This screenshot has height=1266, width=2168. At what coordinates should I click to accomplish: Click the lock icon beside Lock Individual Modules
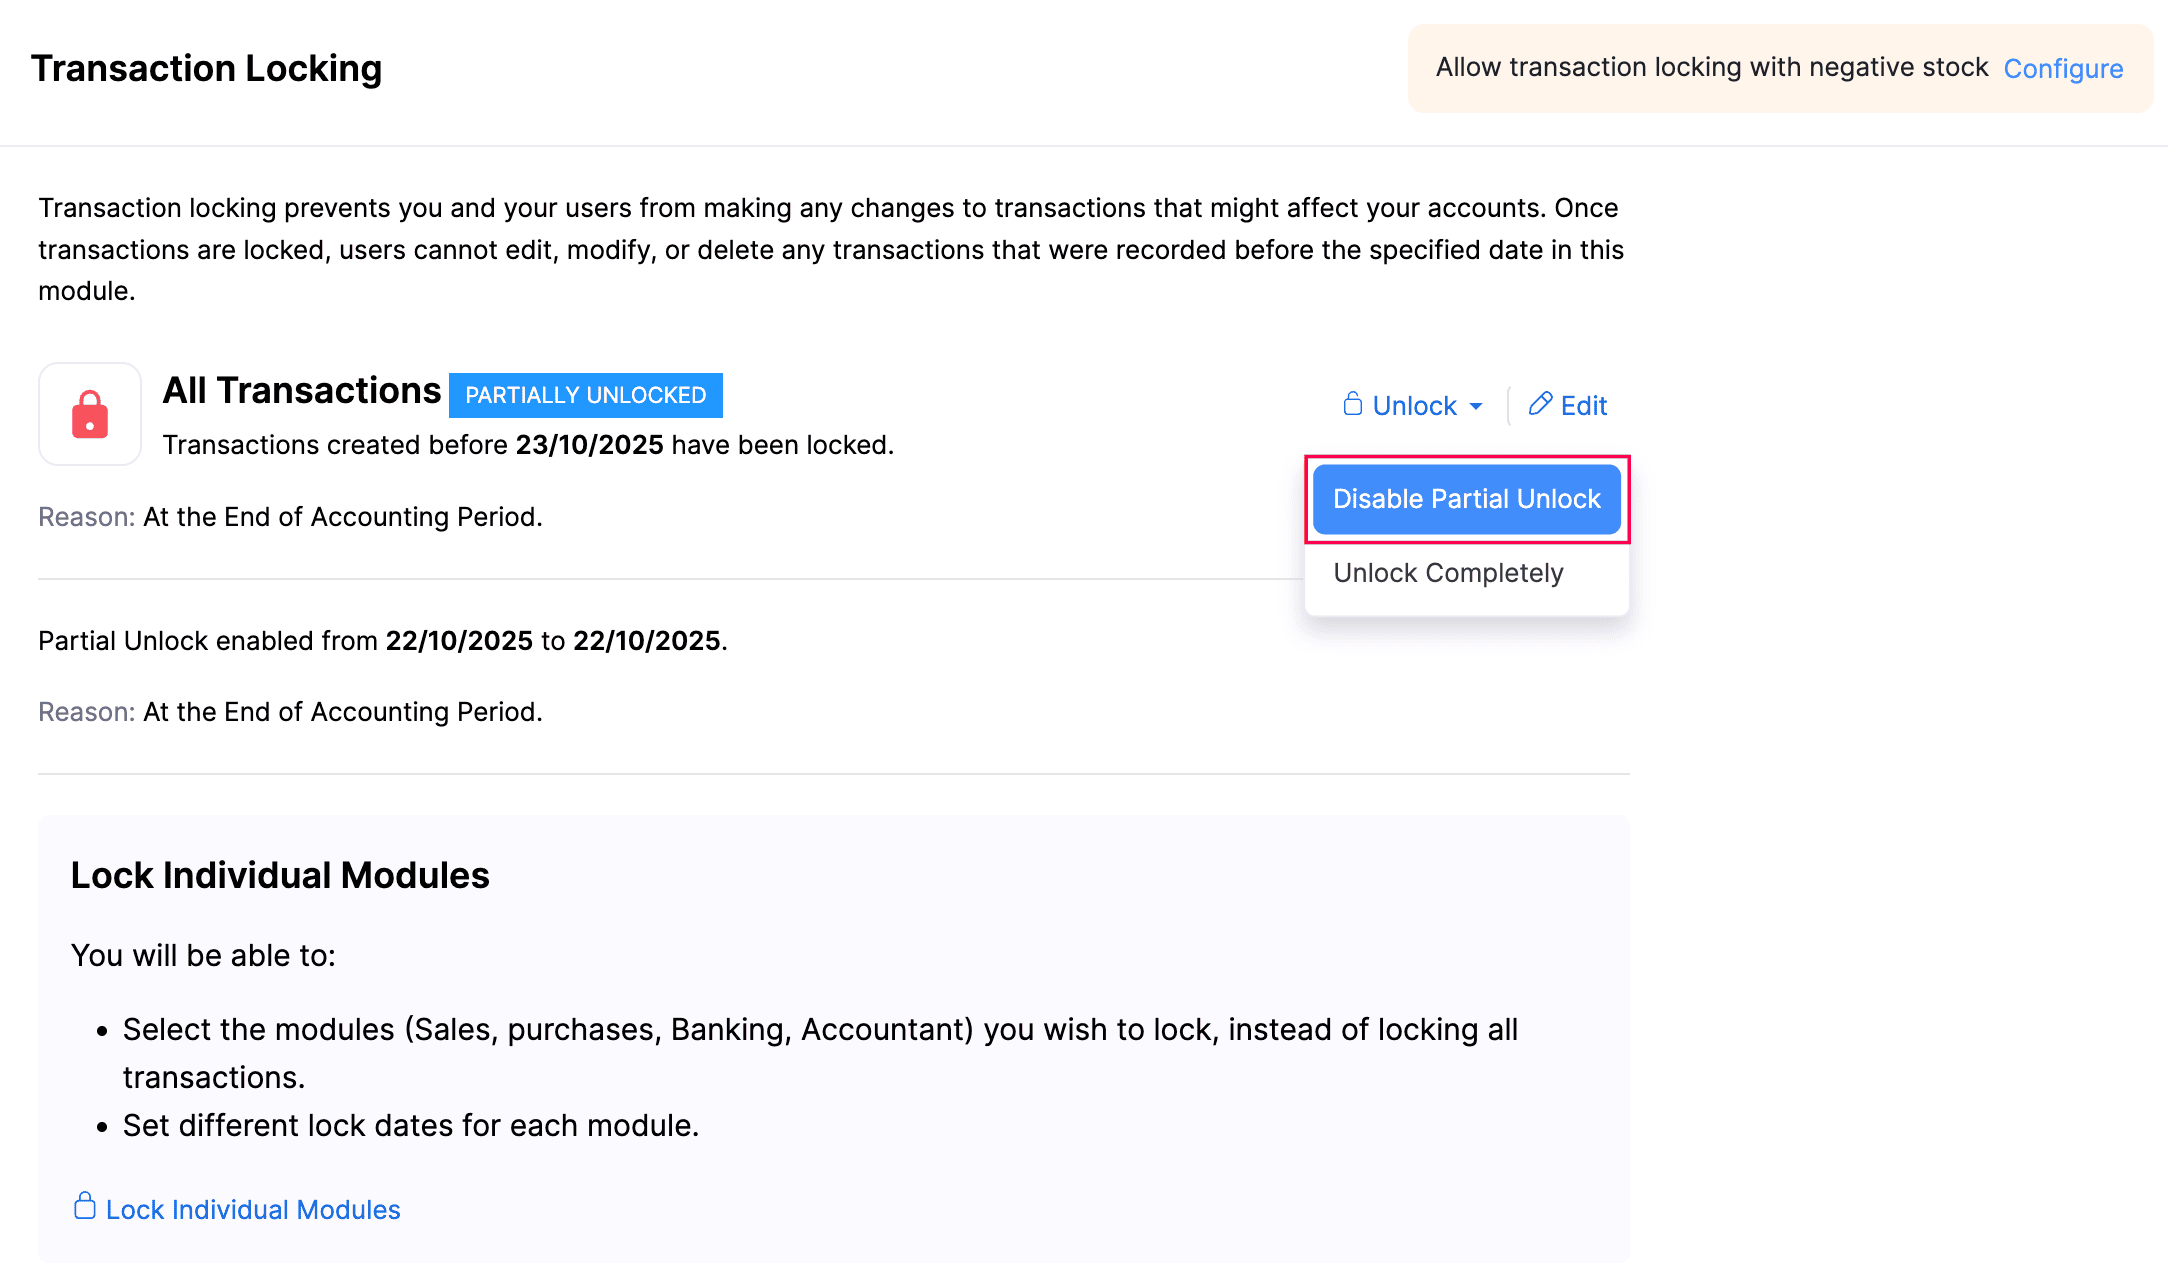point(85,1206)
